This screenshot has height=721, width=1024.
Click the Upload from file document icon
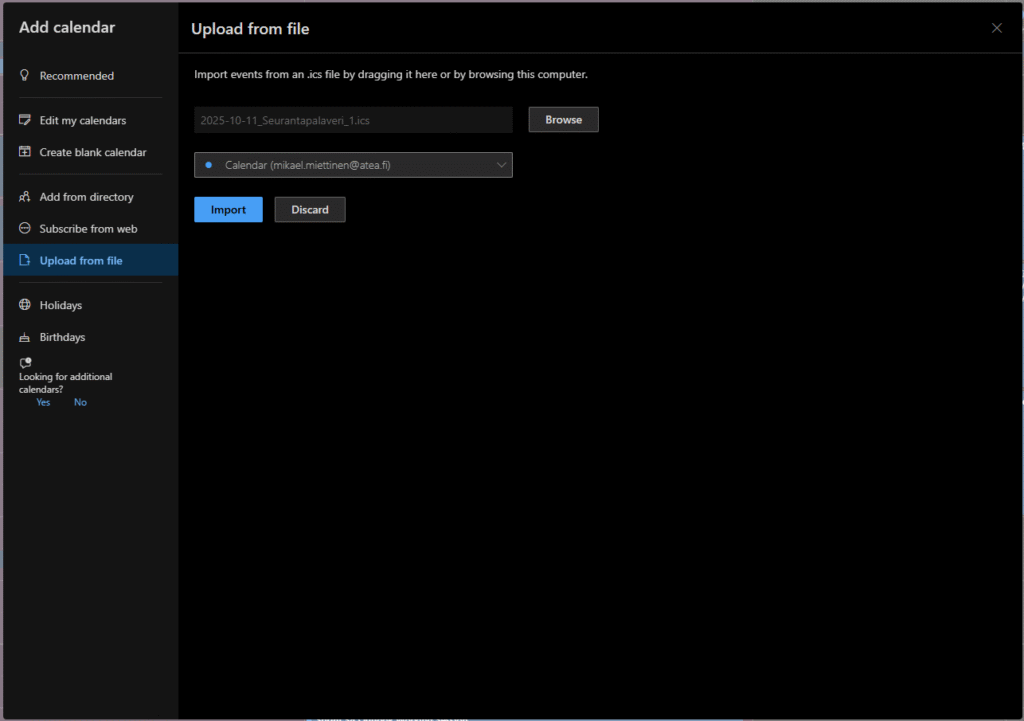click(25, 261)
